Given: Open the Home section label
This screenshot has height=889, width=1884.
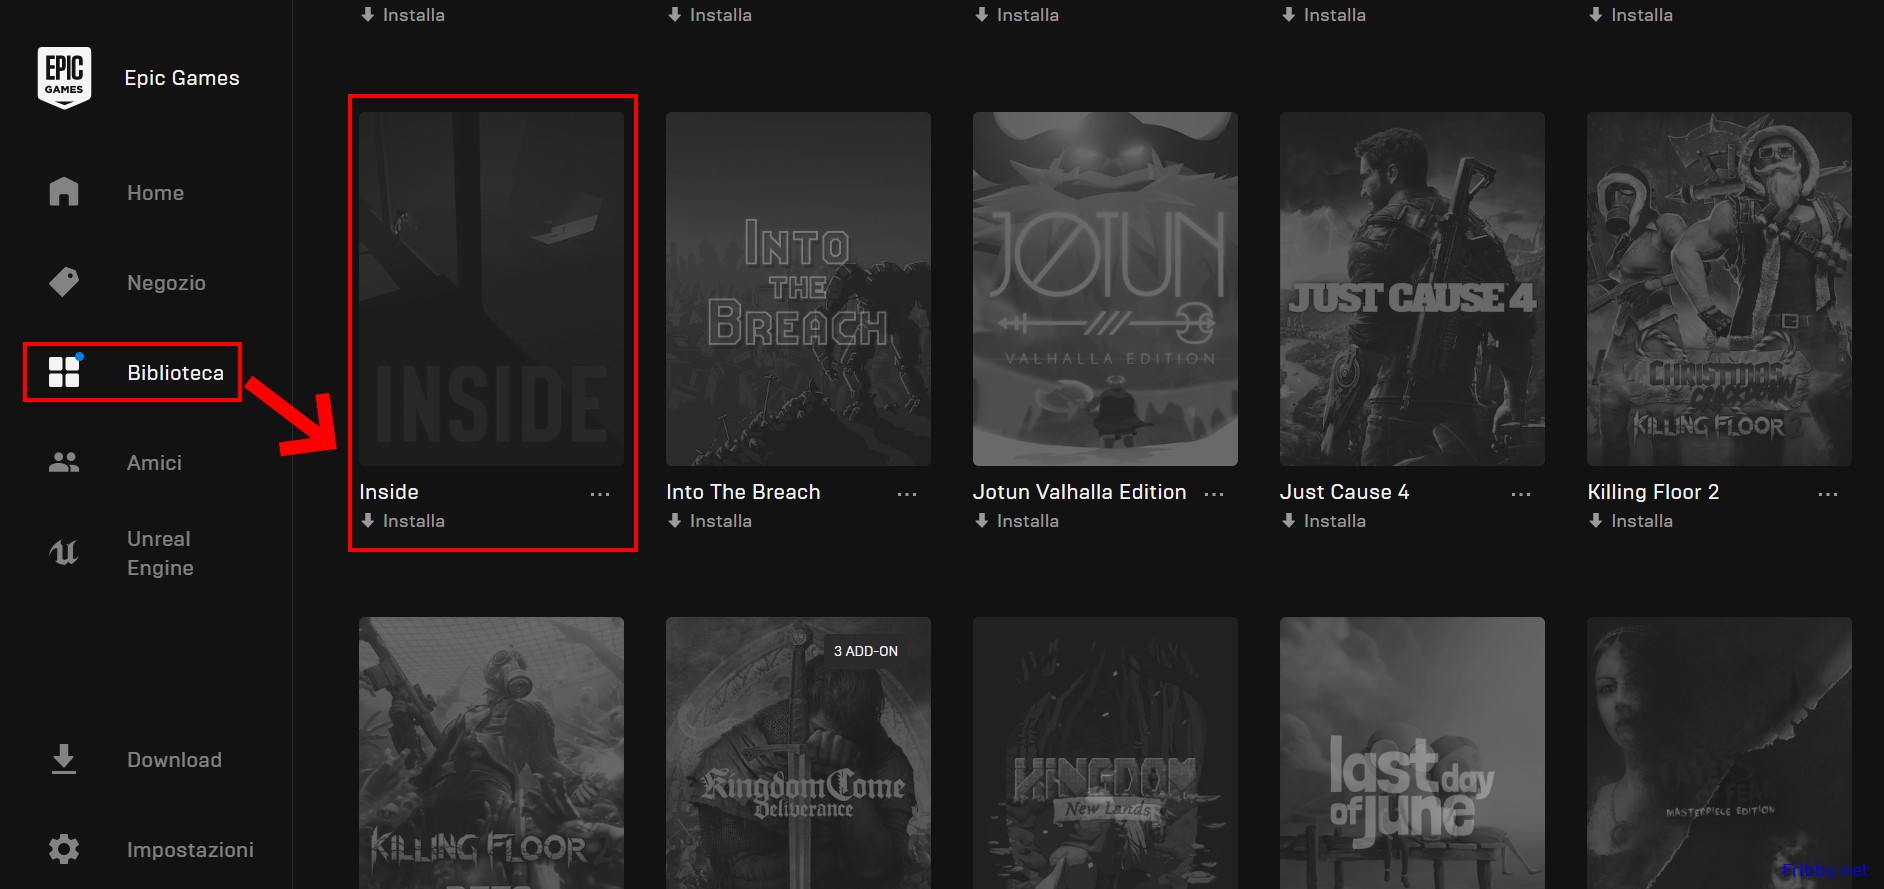Looking at the screenshot, I should [155, 193].
